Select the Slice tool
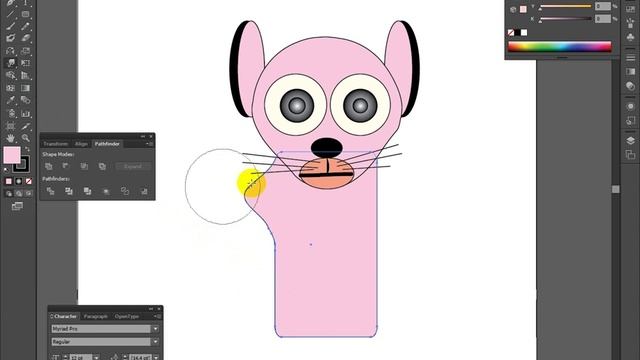The image size is (640, 360). click(x=25, y=126)
